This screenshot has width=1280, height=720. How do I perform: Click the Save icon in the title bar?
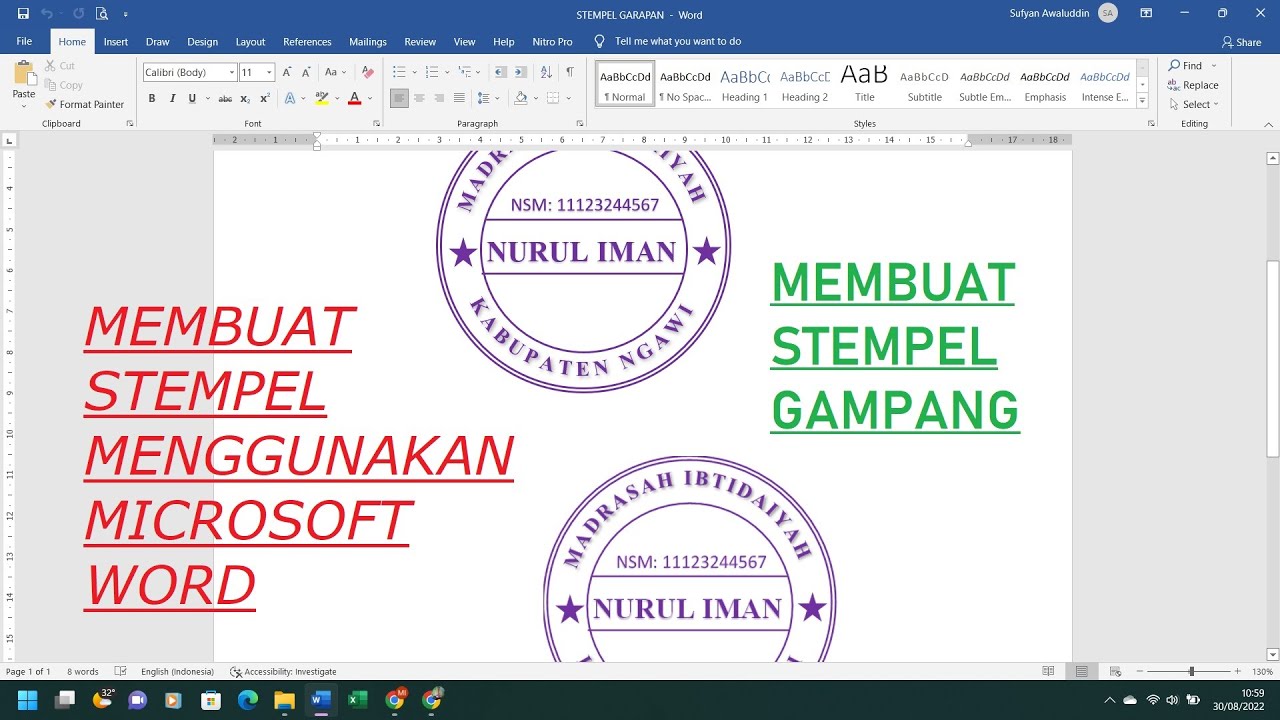click(23, 14)
